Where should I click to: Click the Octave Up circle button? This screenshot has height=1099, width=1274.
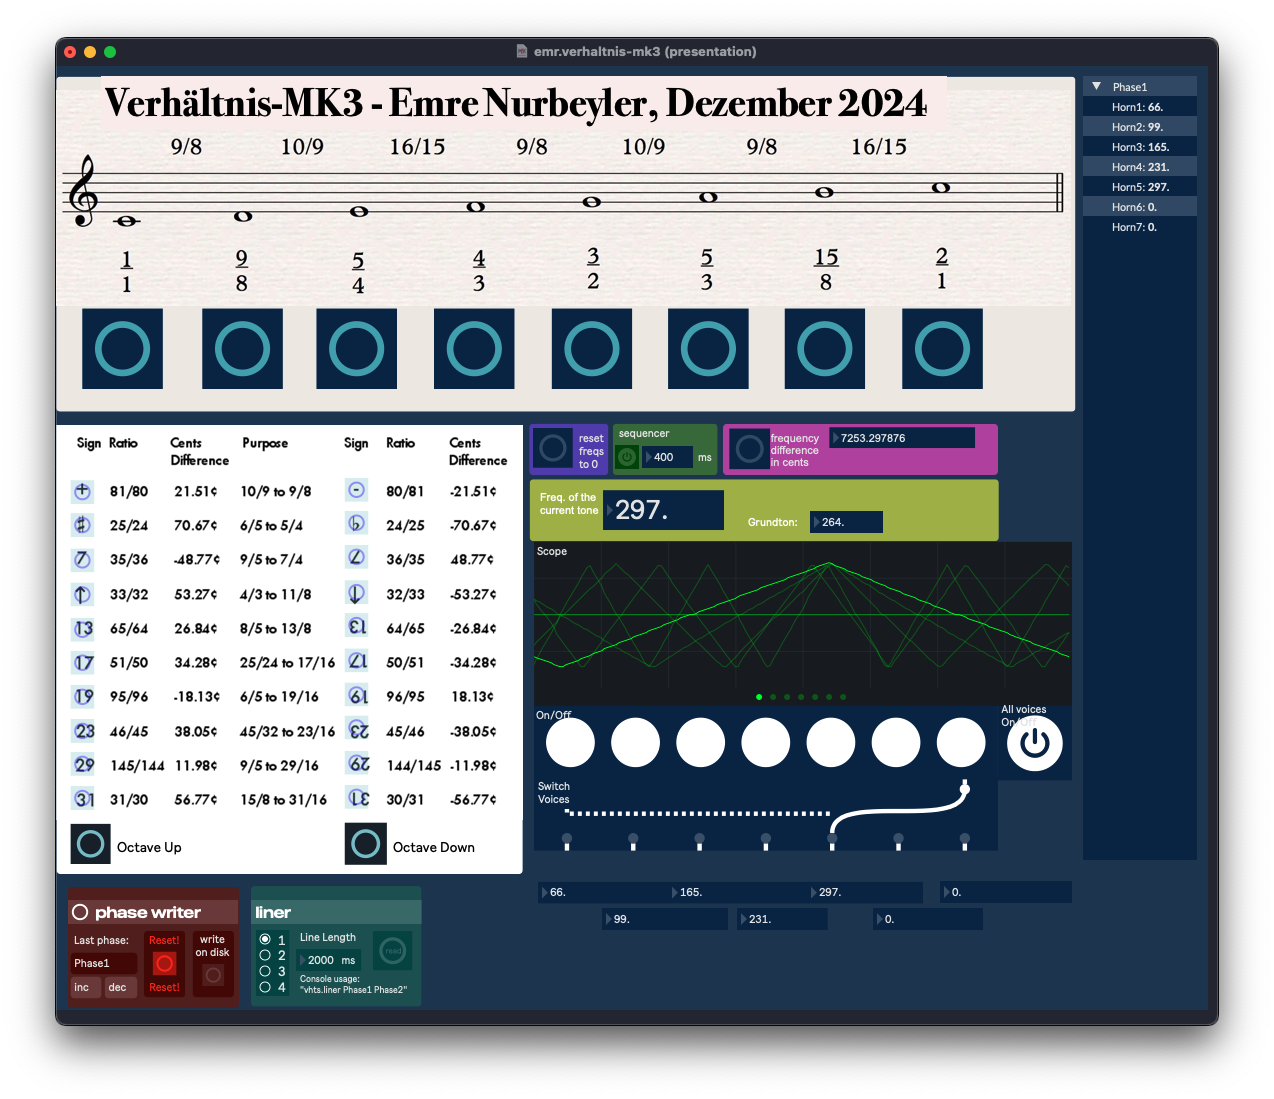(x=90, y=844)
